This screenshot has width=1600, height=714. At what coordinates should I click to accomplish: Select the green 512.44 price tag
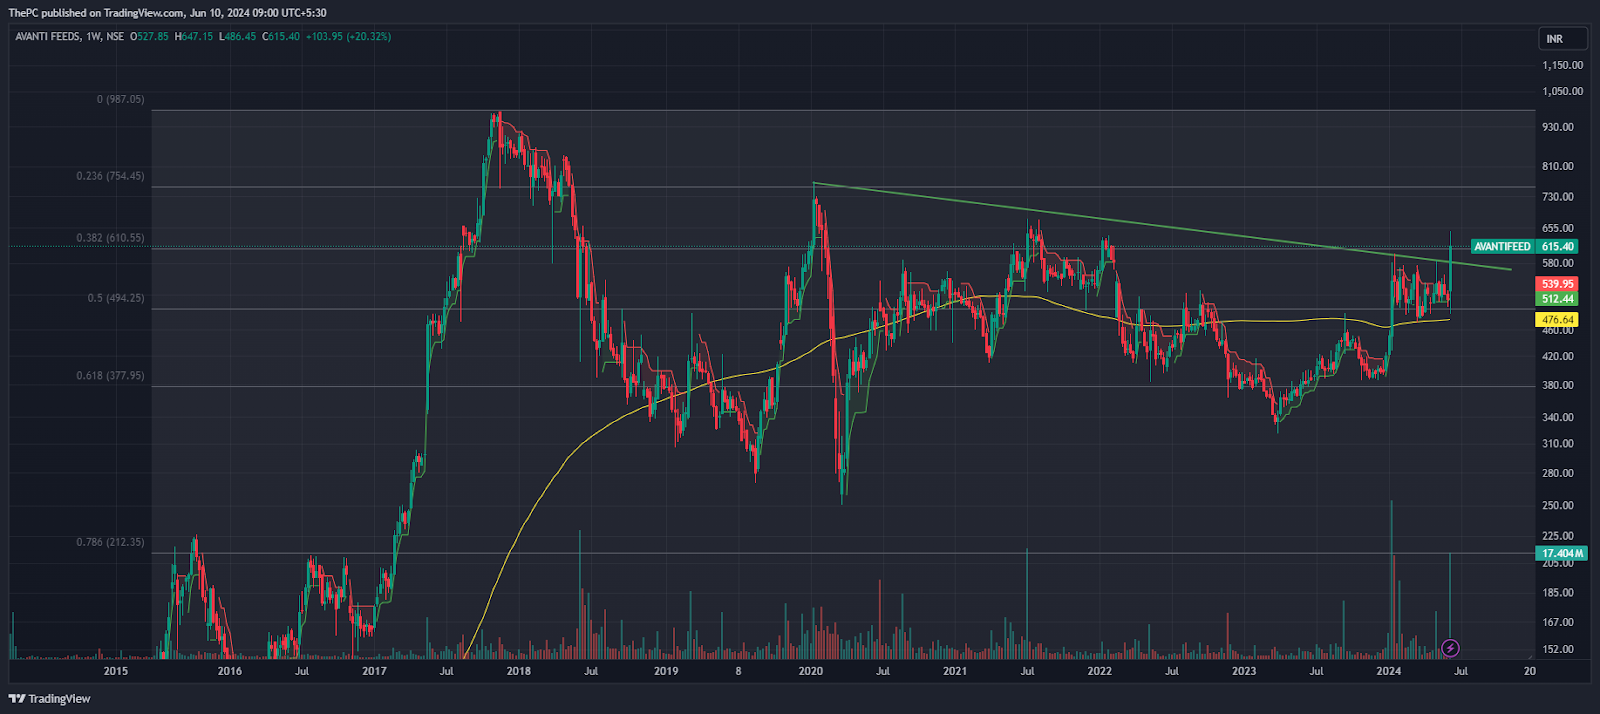[x=1557, y=299]
